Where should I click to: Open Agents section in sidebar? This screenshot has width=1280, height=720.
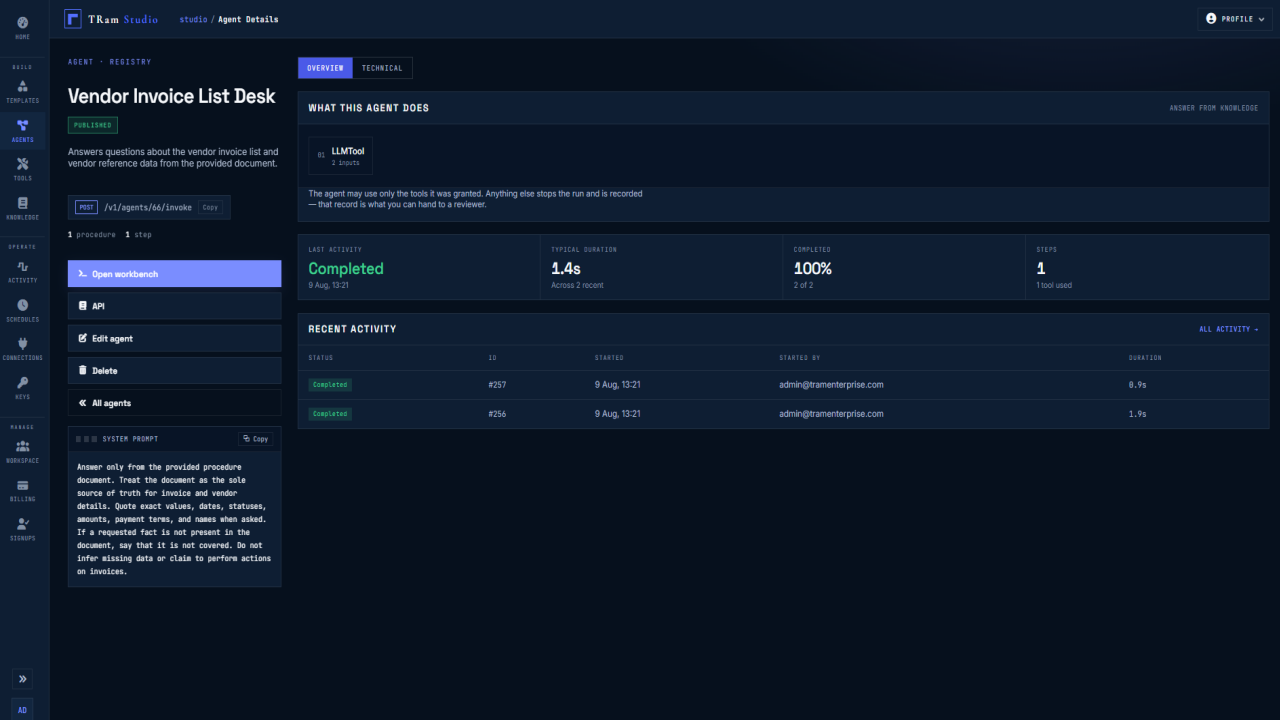click(x=22, y=130)
